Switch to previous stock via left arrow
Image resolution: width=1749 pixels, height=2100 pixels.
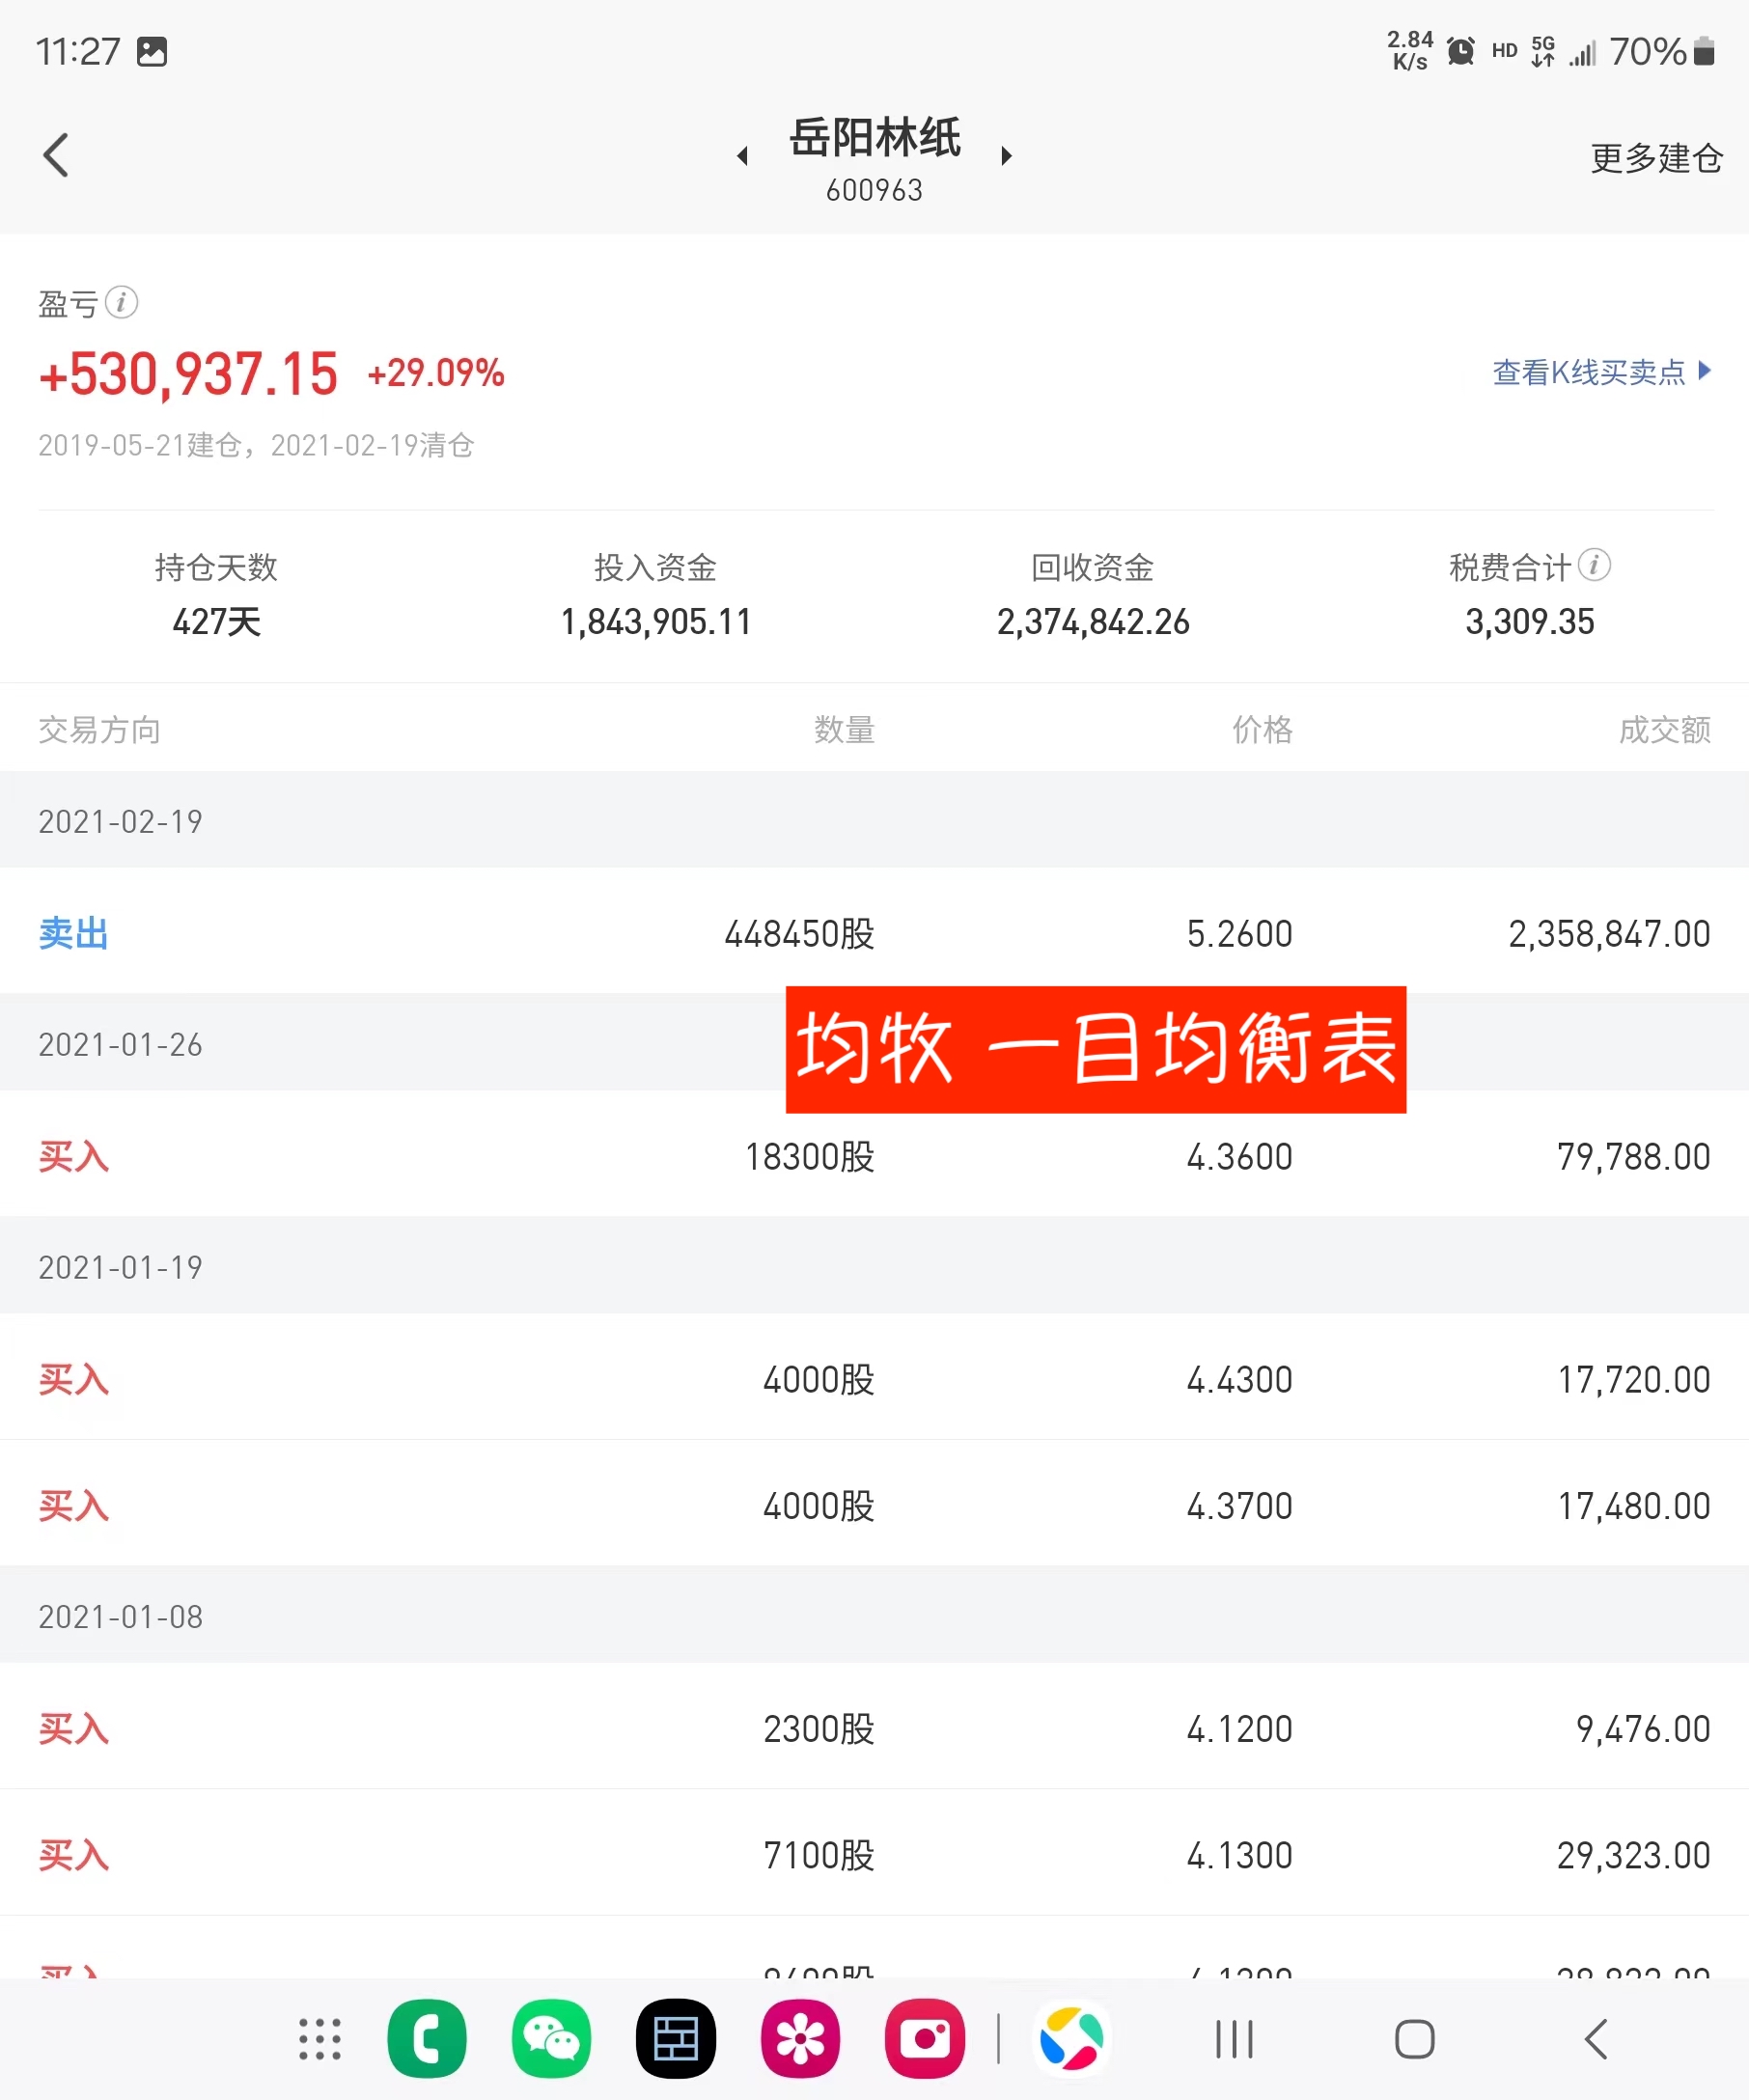pyautogui.click(x=741, y=155)
